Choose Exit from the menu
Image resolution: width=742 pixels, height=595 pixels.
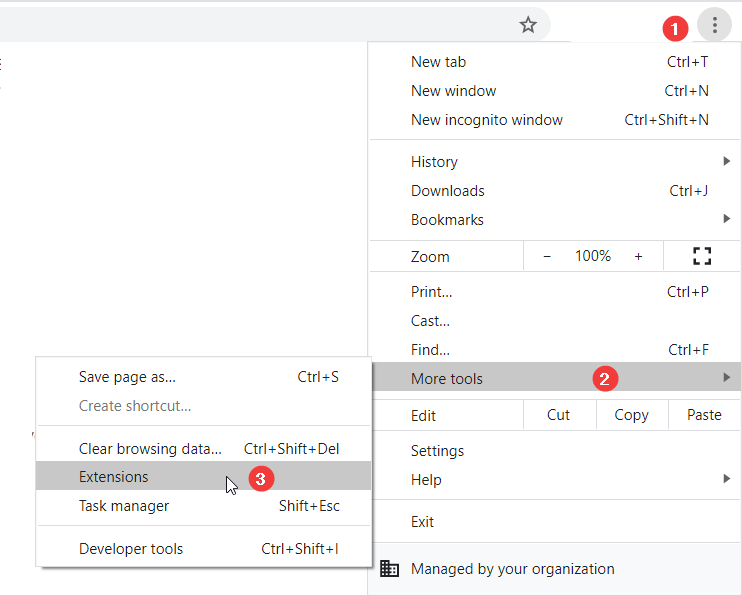555,522
